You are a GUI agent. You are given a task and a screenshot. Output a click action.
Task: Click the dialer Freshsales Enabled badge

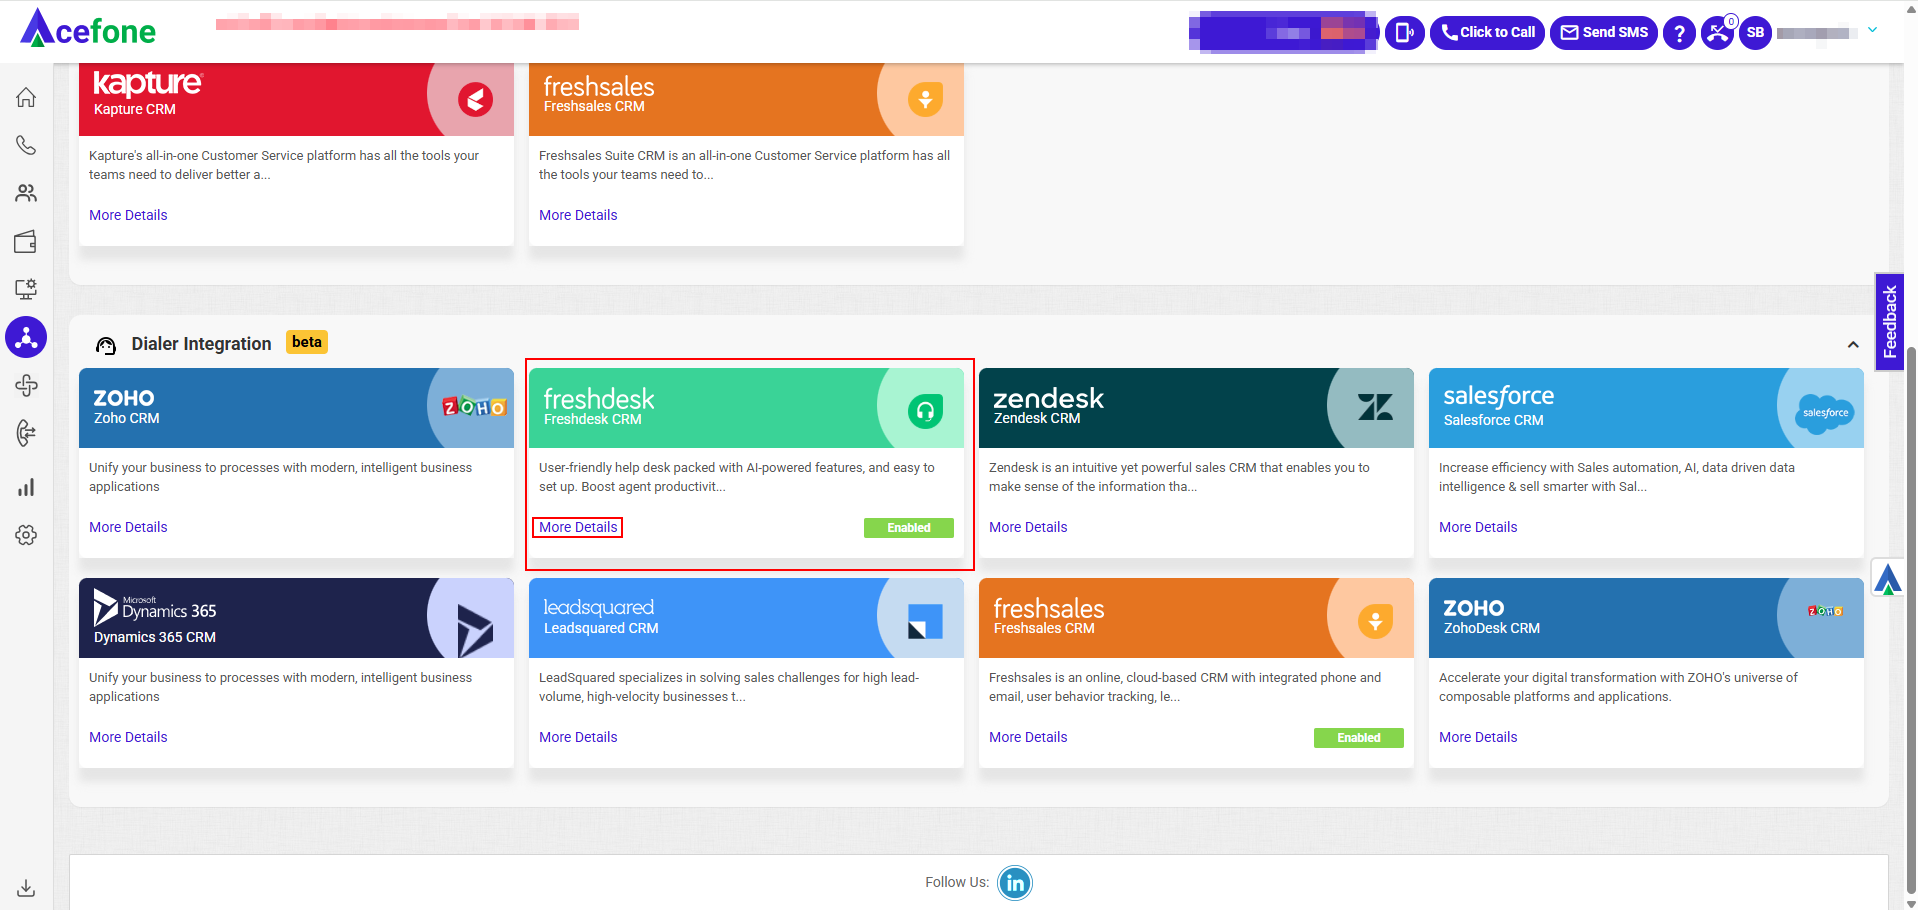coord(1358,738)
